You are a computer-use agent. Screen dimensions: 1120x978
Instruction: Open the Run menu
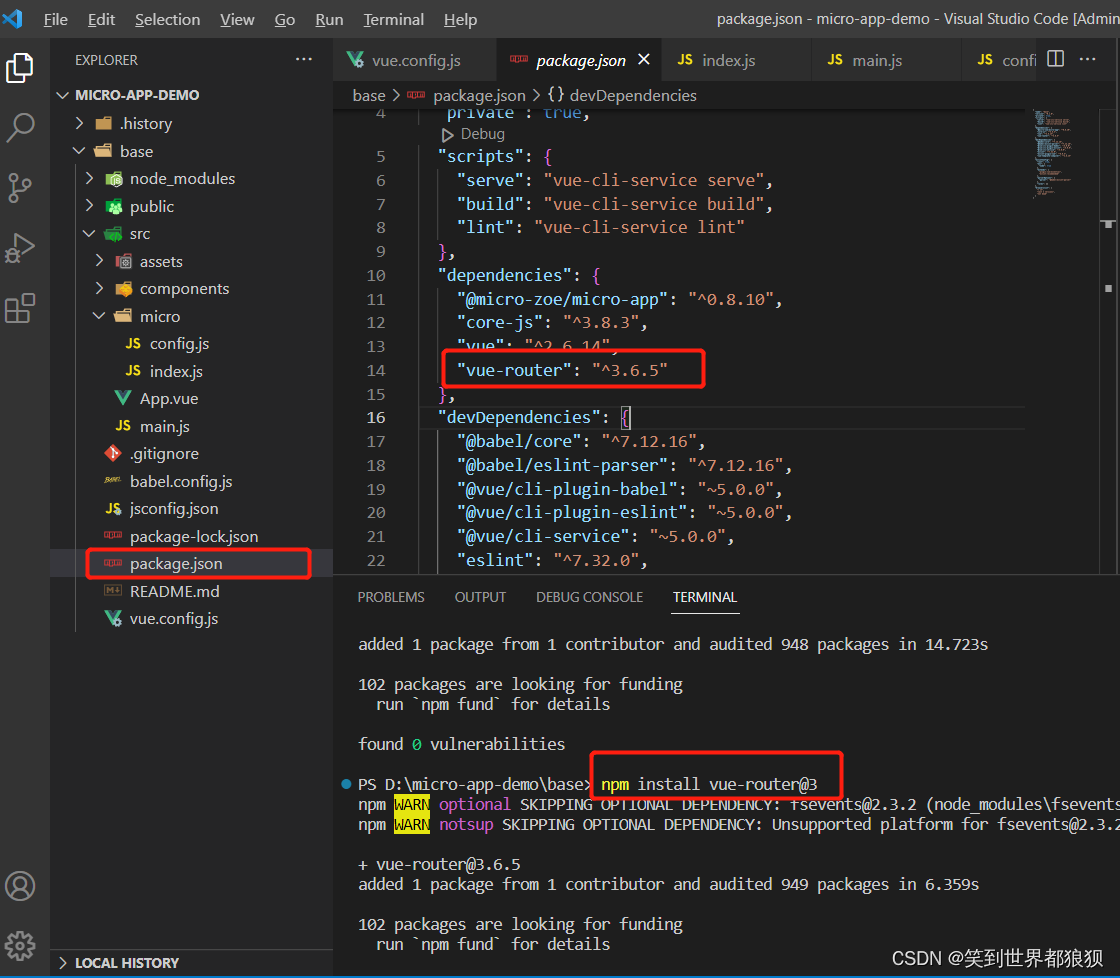[329, 19]
